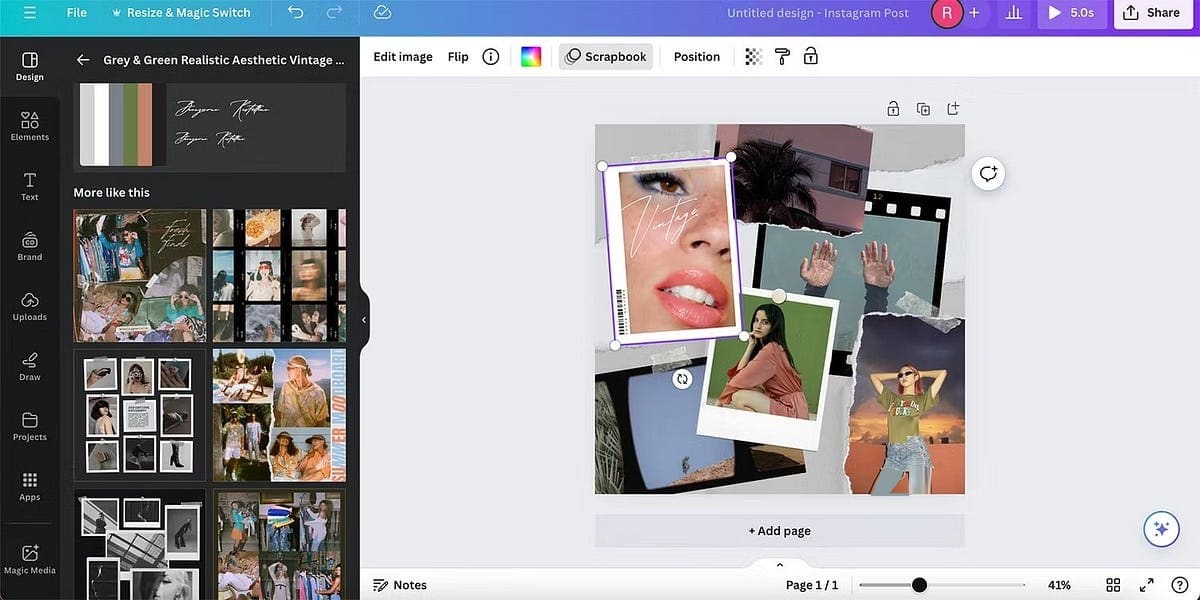
Task: Open the rainbow color picker swatch
Action: click(531, 57)
